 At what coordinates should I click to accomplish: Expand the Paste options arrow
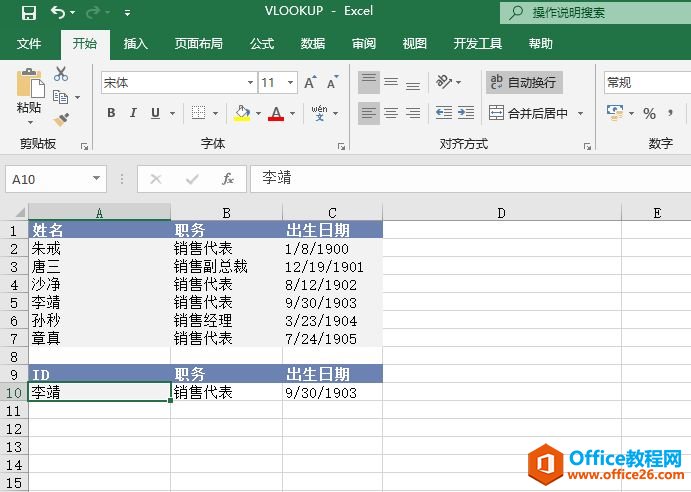click(x=30, y=122)
